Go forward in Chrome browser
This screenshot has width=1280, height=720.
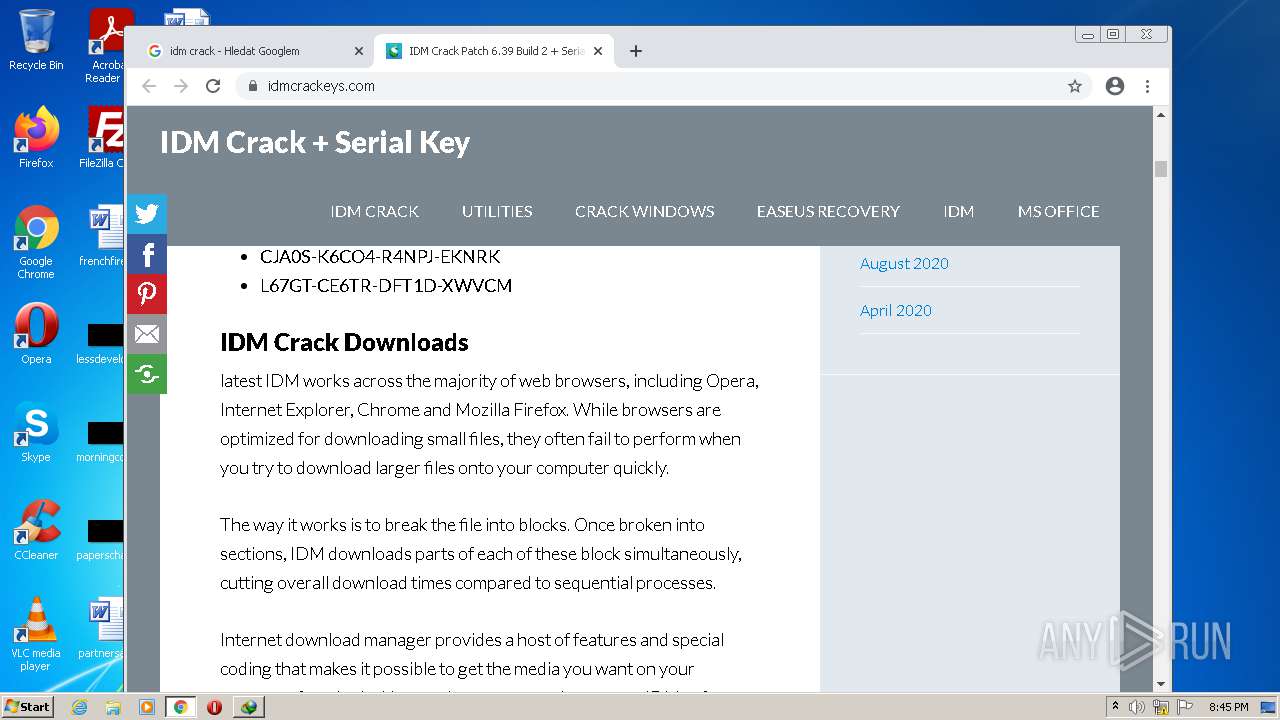[x=181, y=86]
